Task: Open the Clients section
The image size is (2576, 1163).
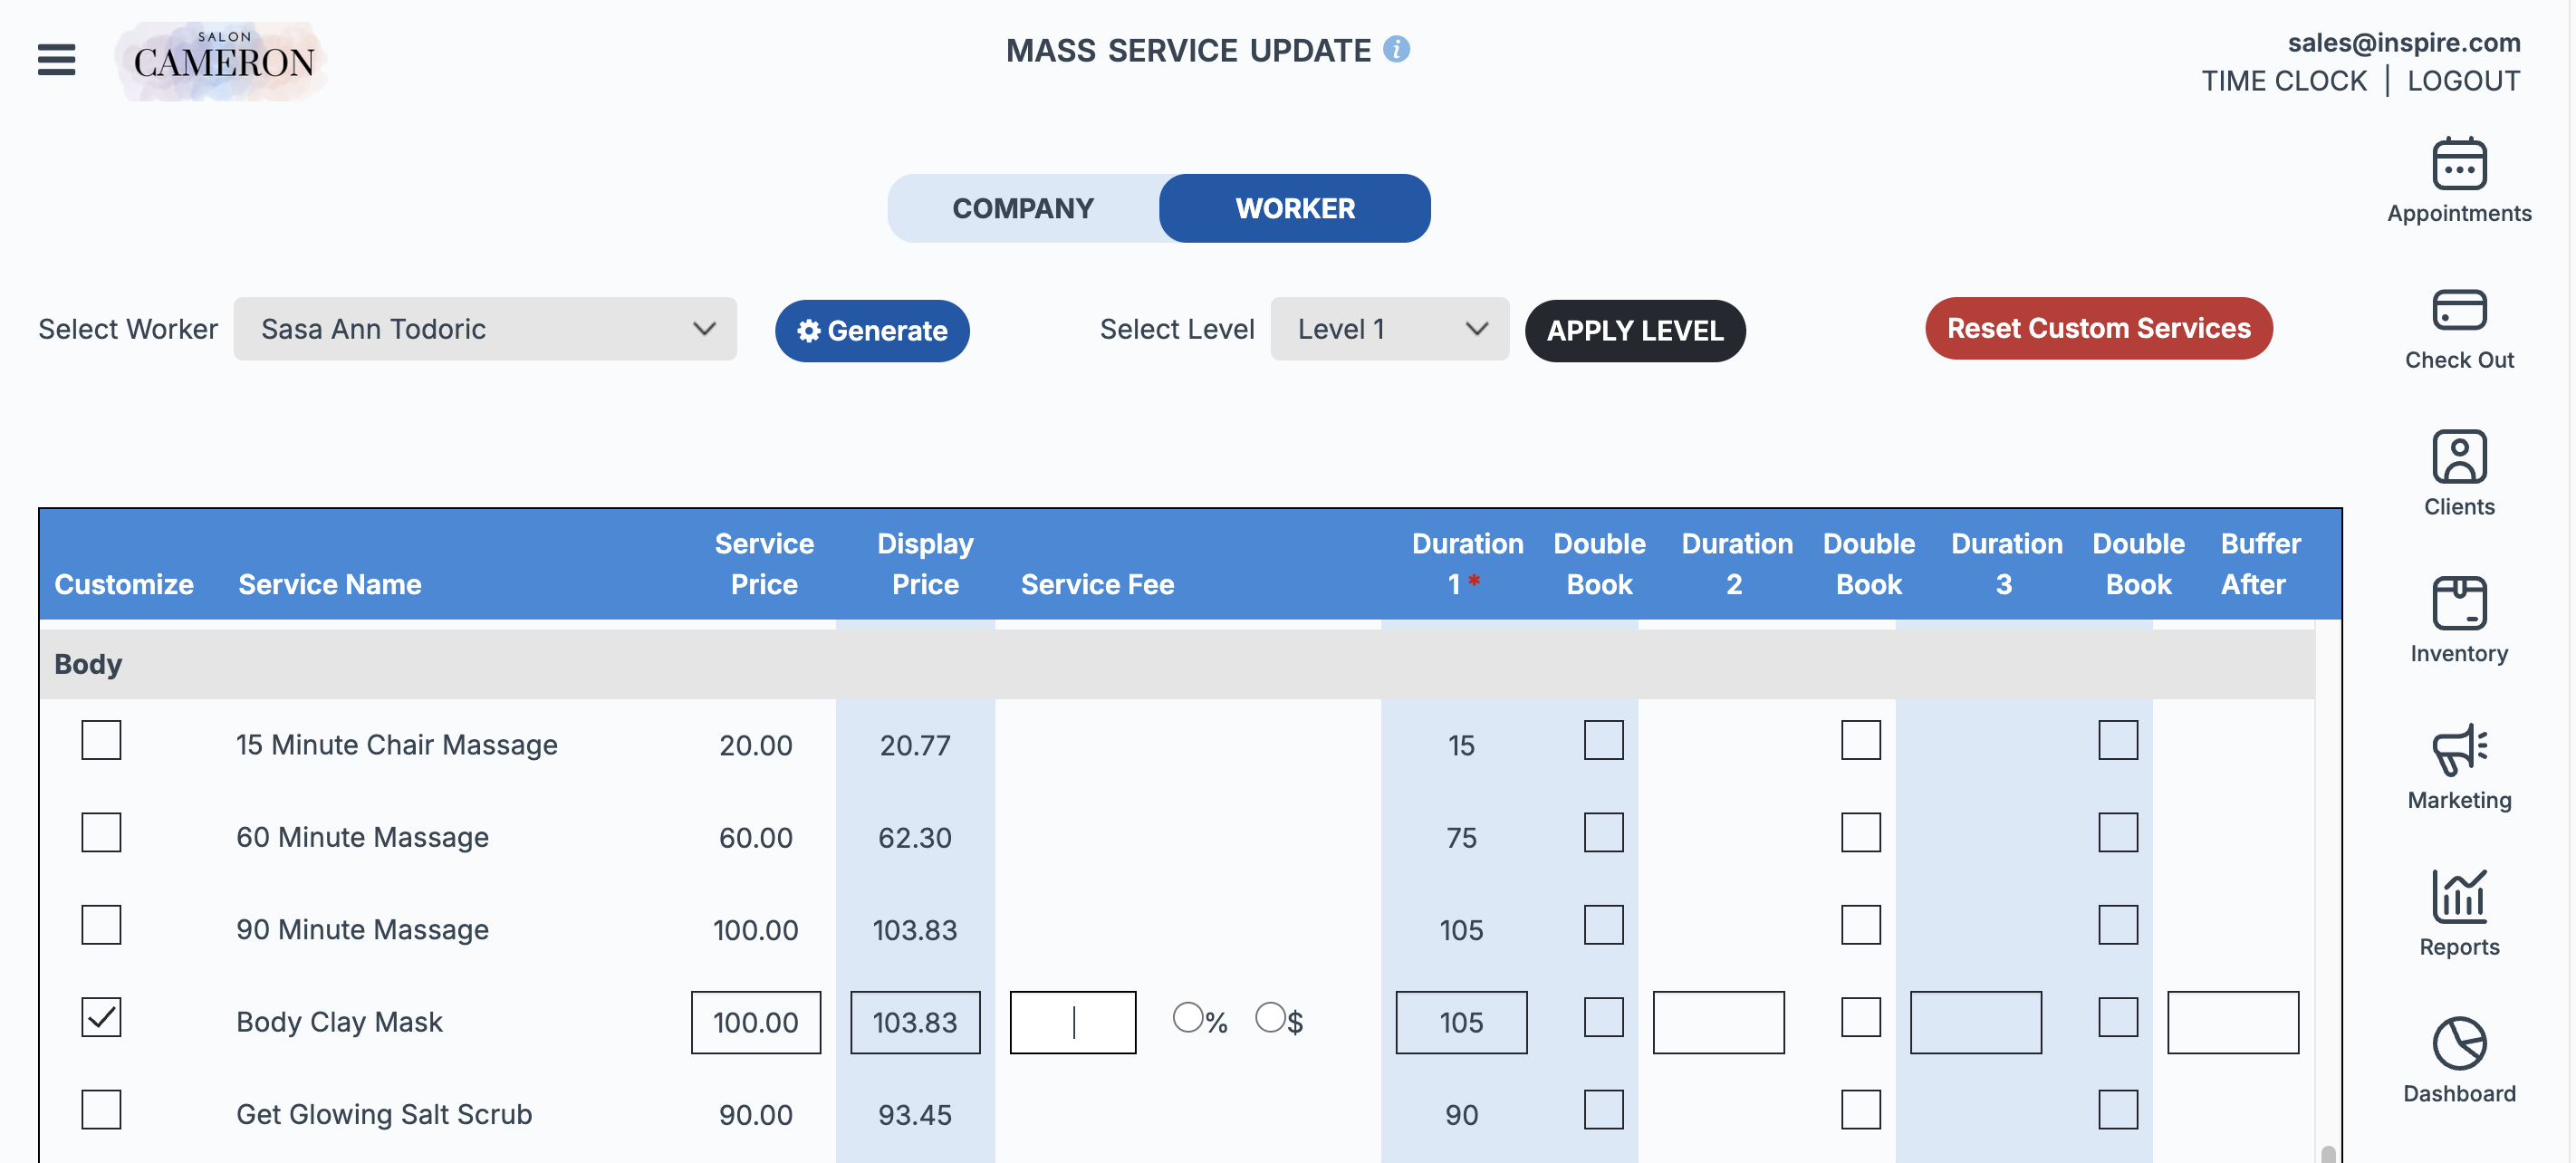Action: point(2458,474)
